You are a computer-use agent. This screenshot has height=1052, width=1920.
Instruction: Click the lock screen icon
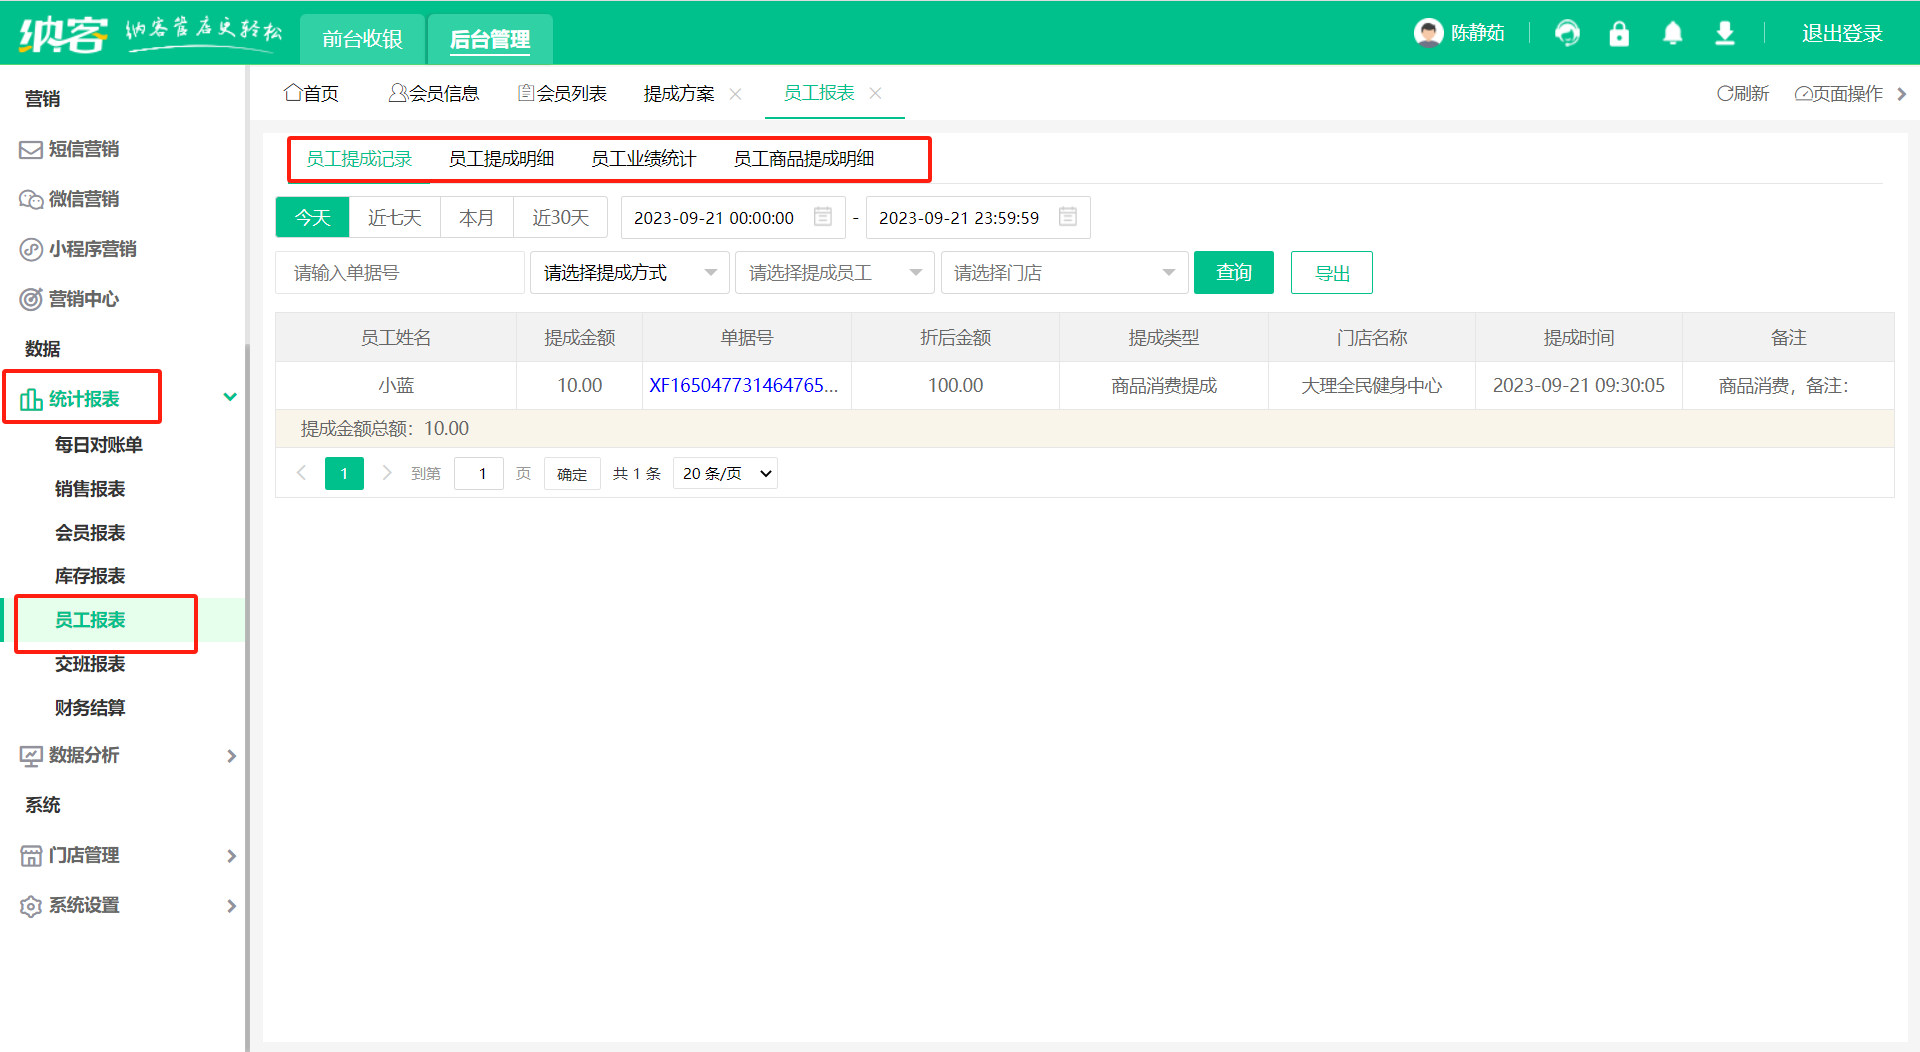[x=1619, y=34]
